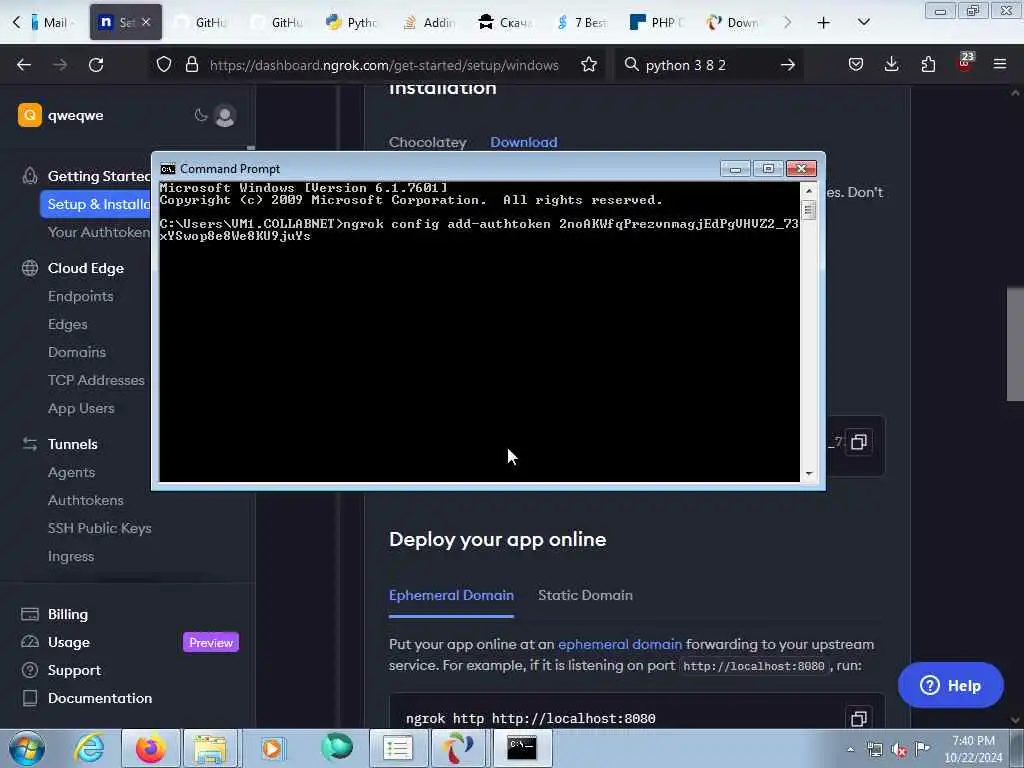Screen dimensions: 1024x768
Task: Go to Agents
Action: (71, 472)
